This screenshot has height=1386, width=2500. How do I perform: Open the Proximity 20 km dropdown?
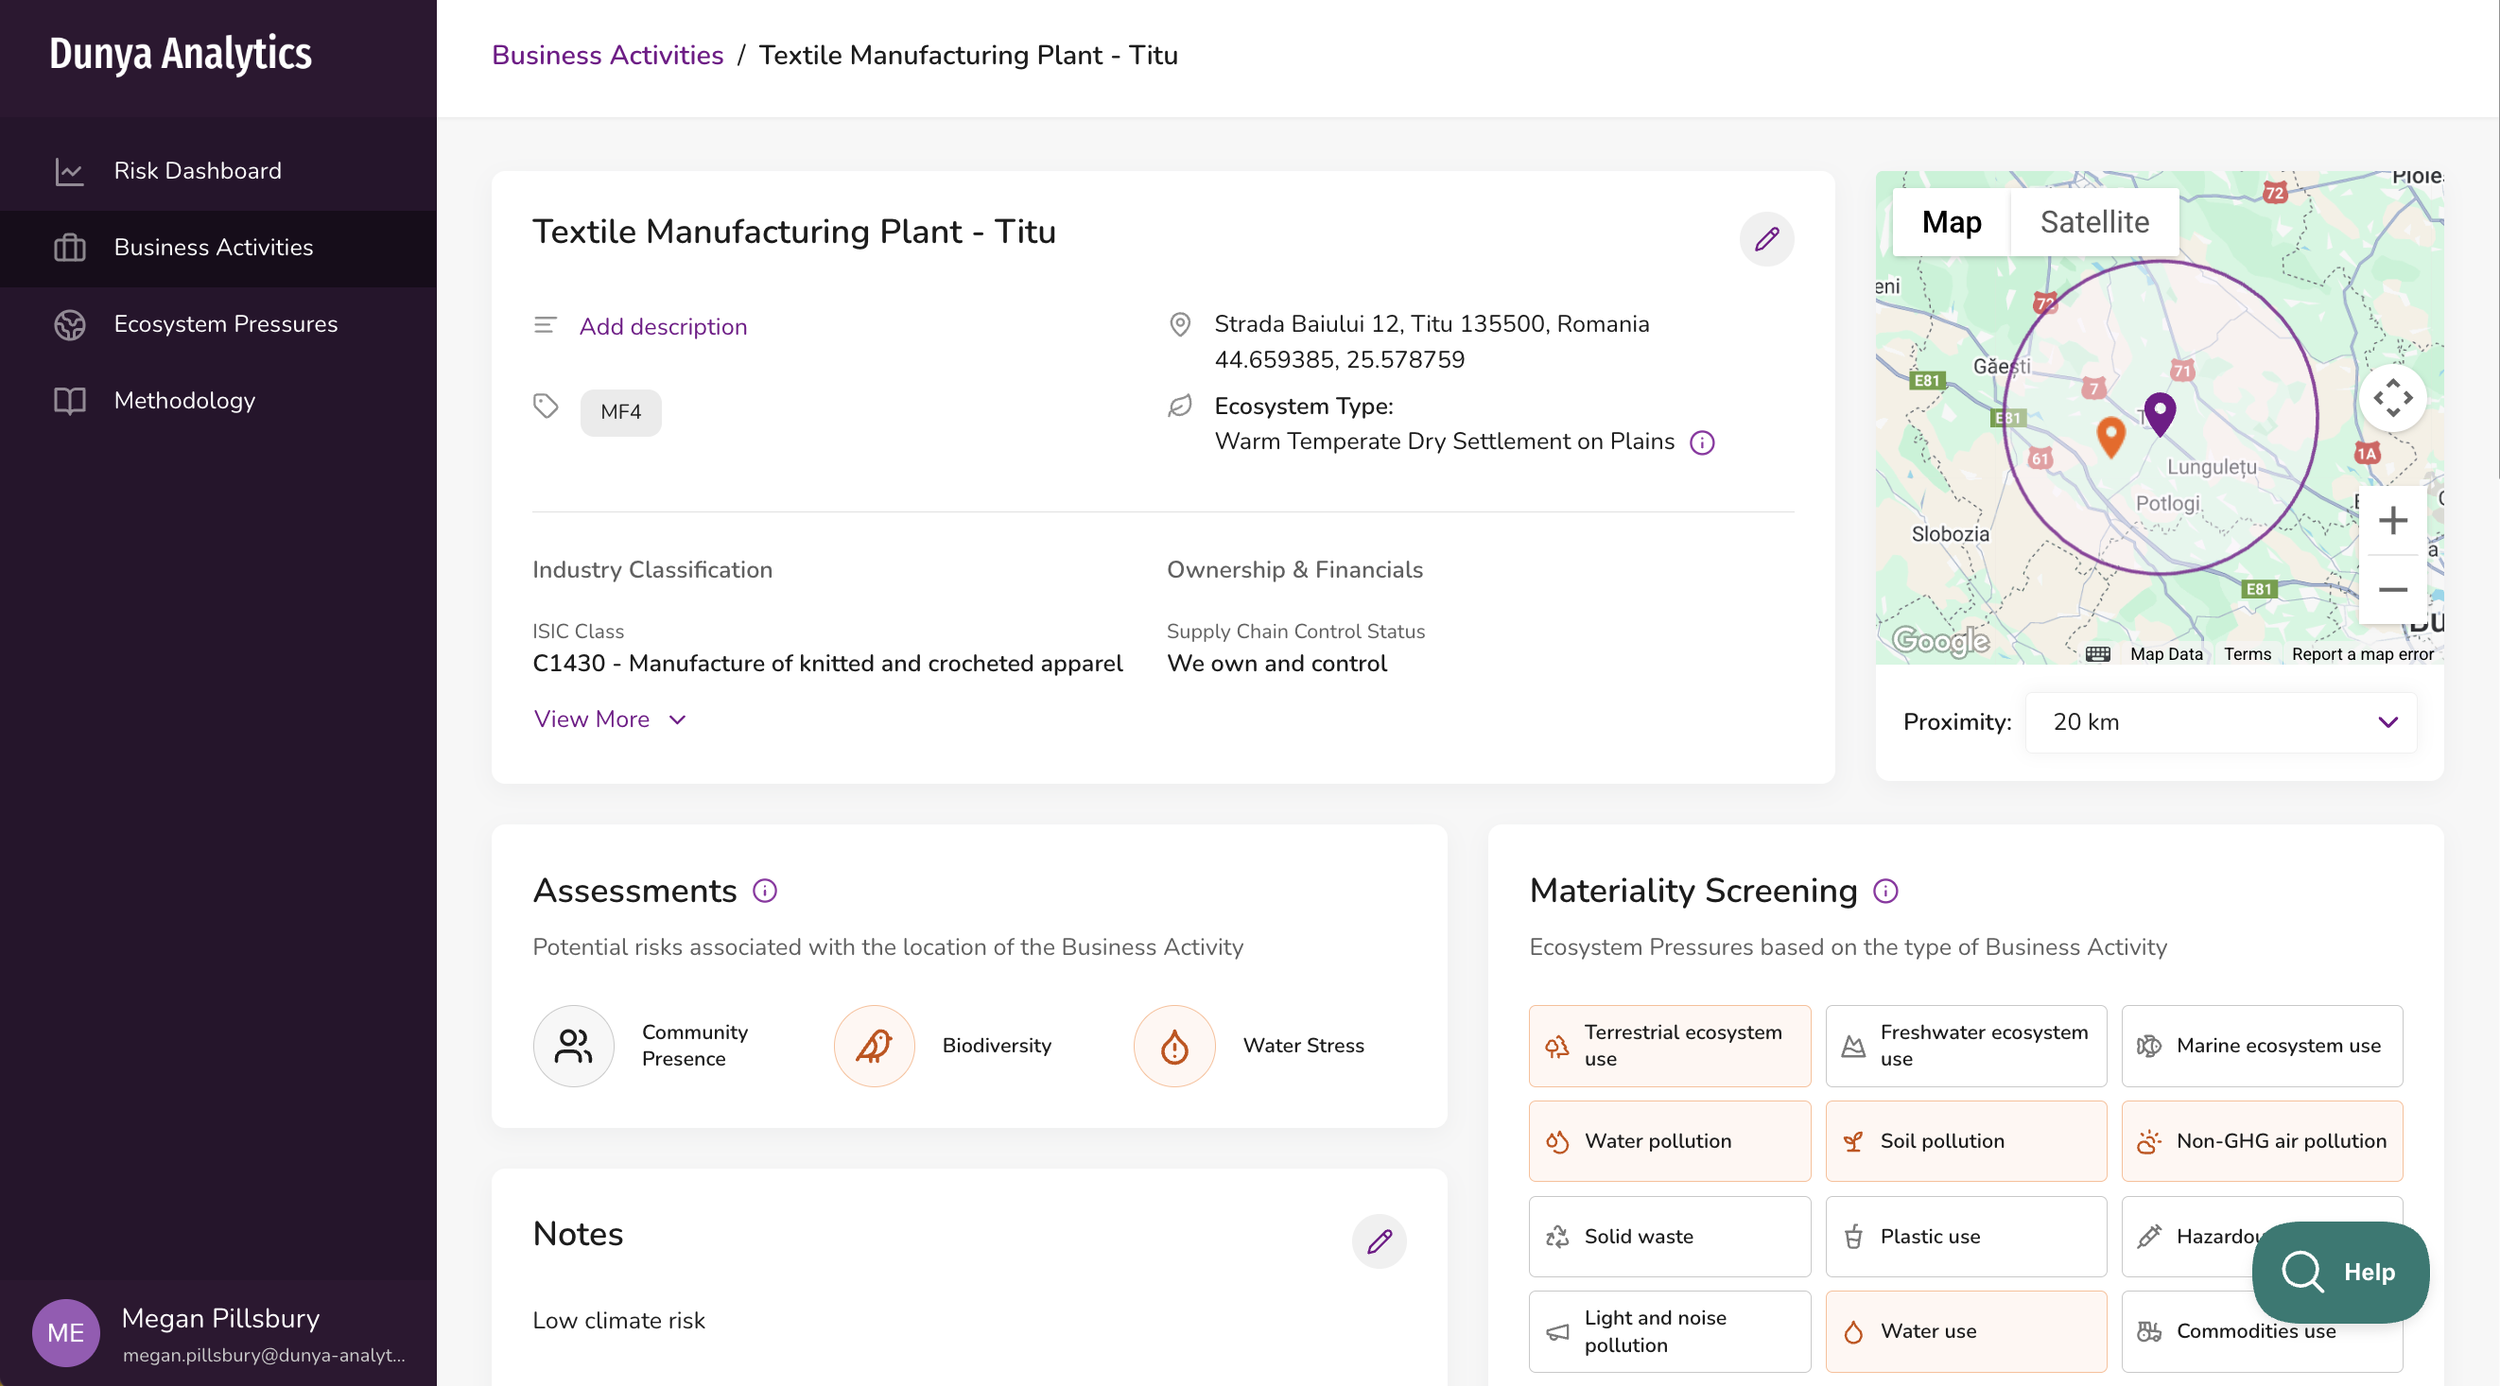[x=2220, y=722]
